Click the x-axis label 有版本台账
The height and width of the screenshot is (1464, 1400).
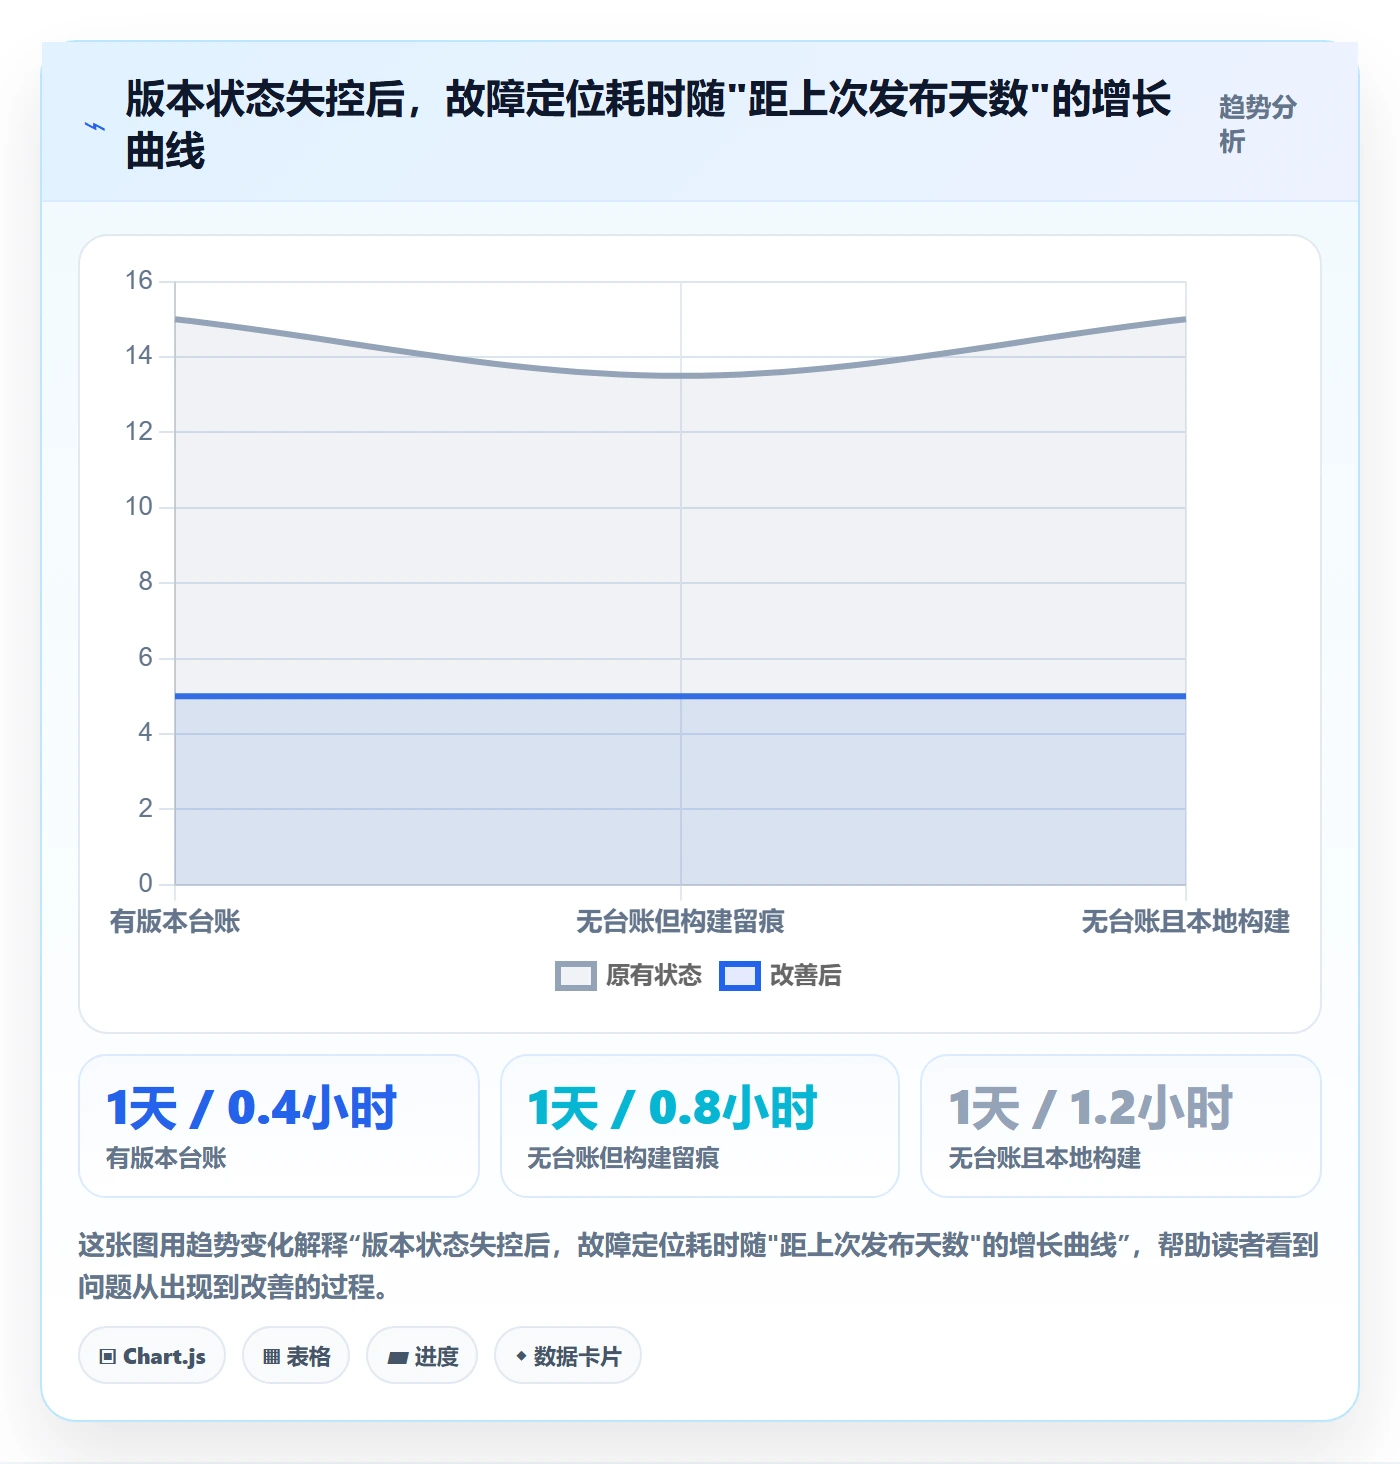point(175,921)
